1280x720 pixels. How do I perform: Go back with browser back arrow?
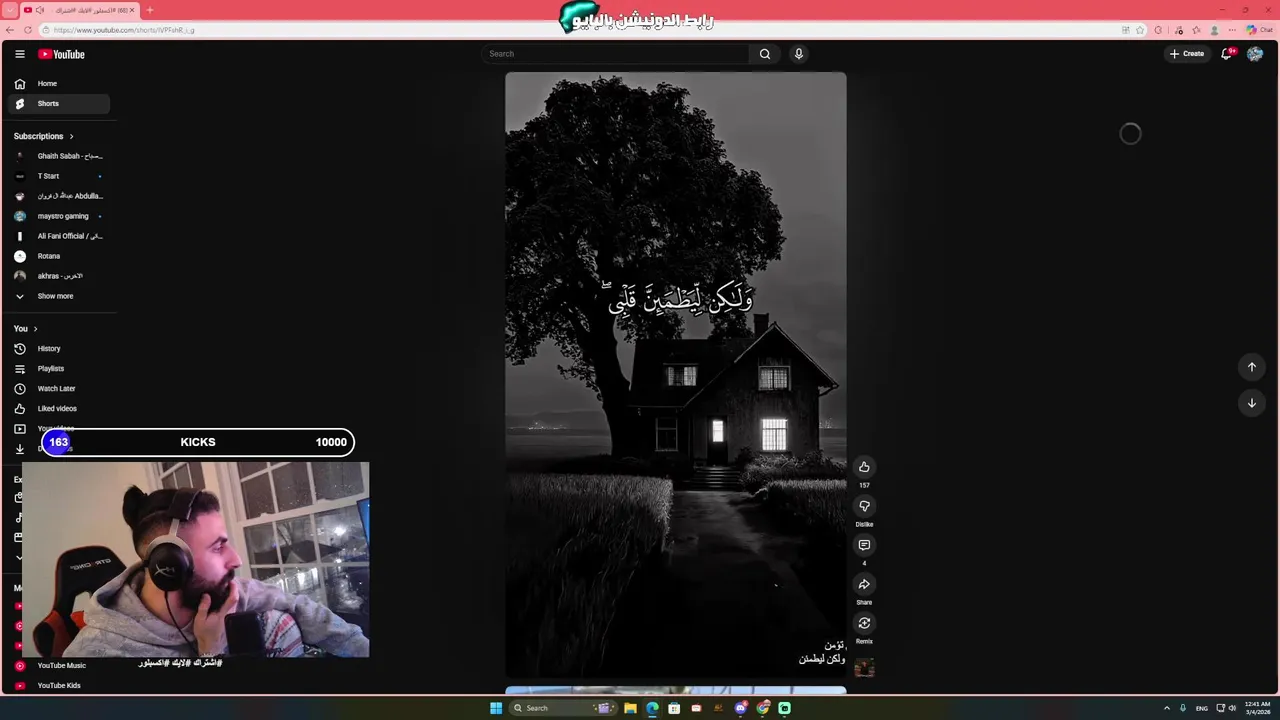tap(10, 30)
